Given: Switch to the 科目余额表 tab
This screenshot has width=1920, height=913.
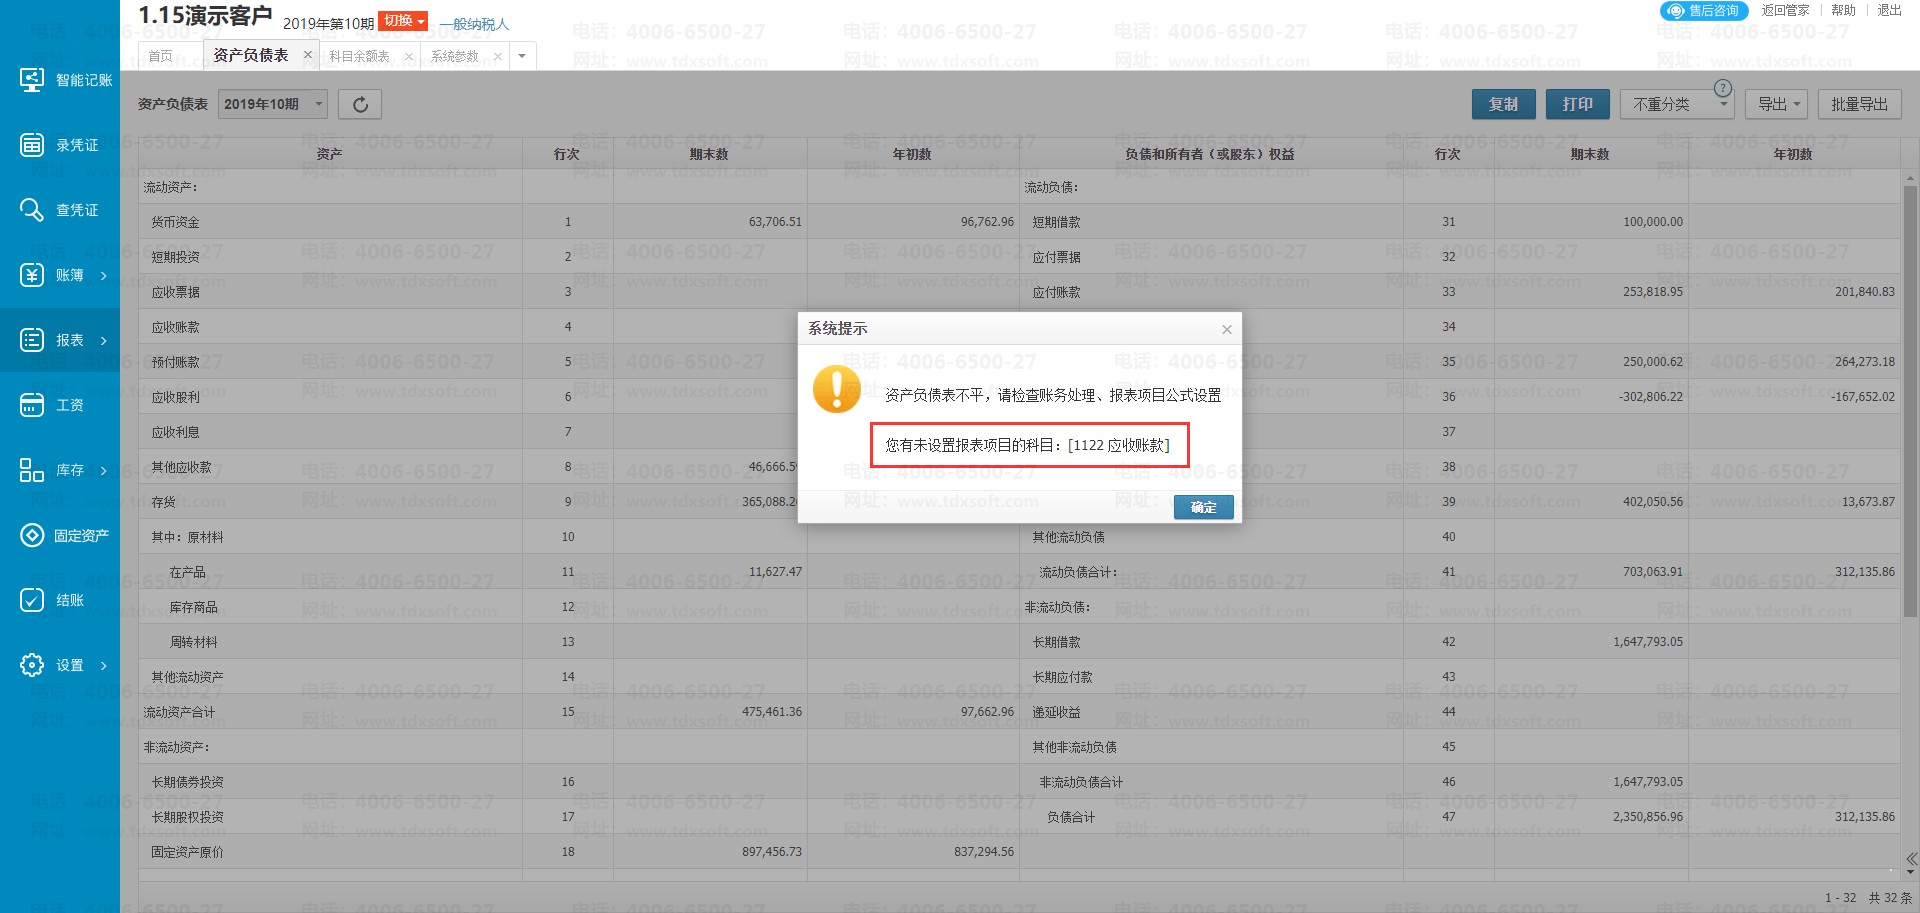Looking at the screenshot, I should point(359,56).
